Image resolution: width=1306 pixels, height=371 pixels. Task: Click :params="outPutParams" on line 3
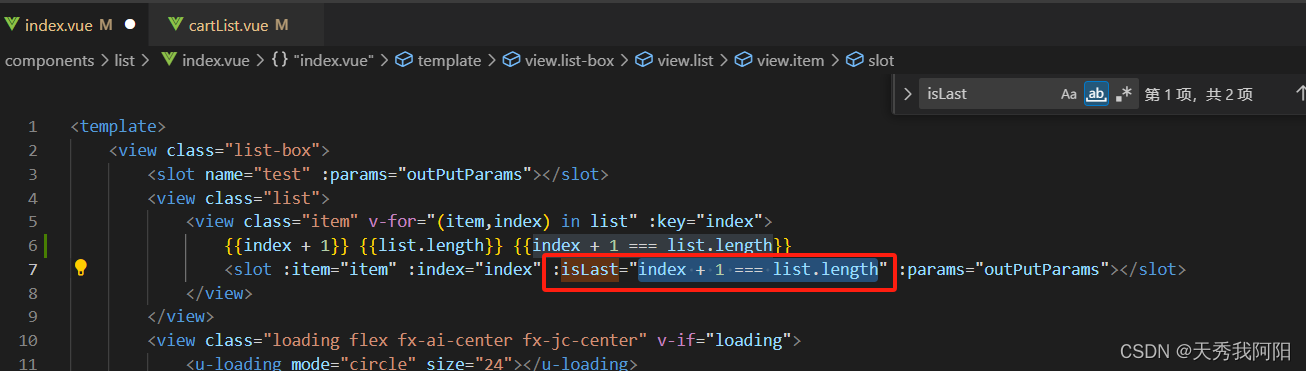click(x=427, y=174)
